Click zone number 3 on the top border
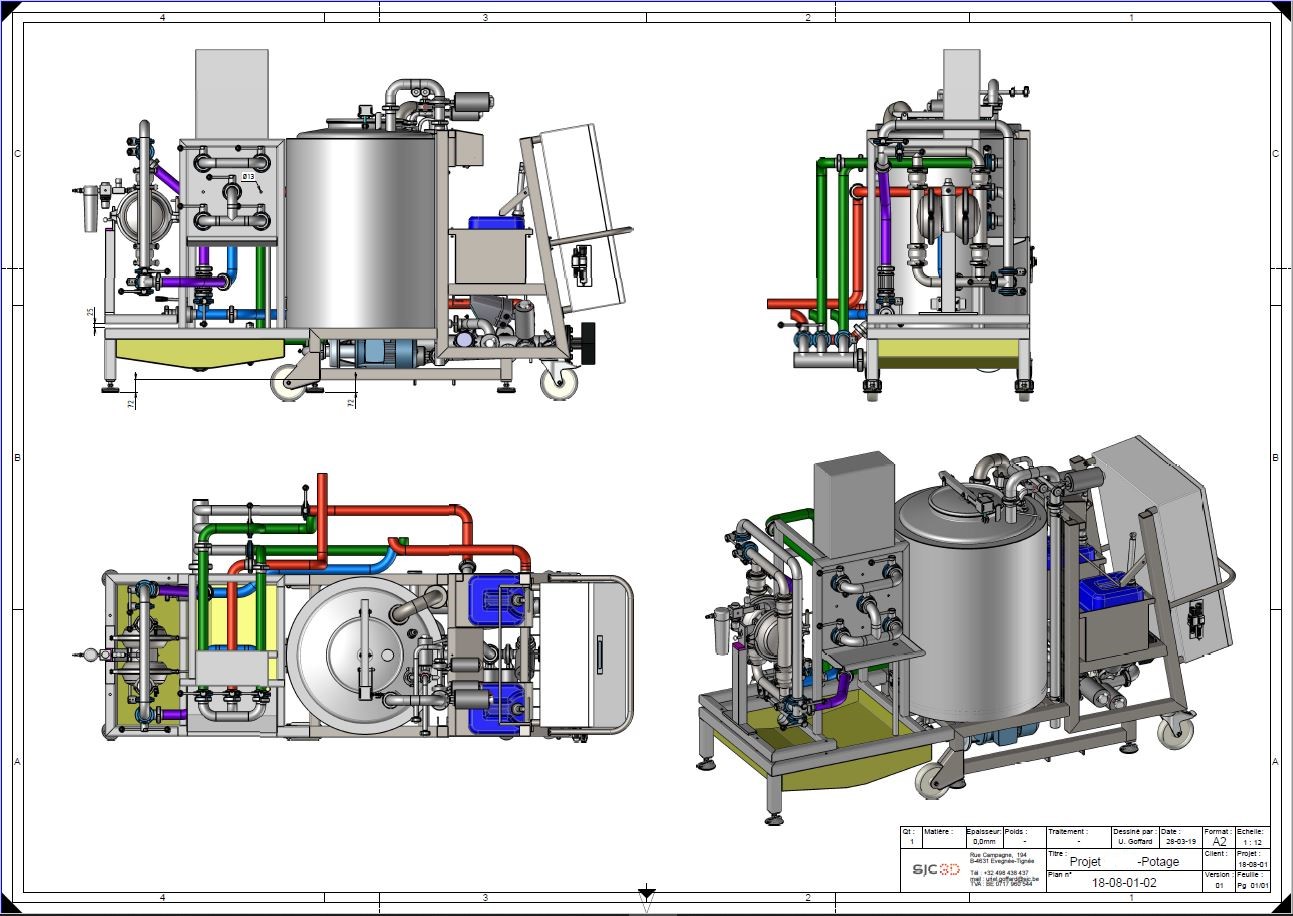This screenshot has height=916, width=1293. click(x=485, y=18)
